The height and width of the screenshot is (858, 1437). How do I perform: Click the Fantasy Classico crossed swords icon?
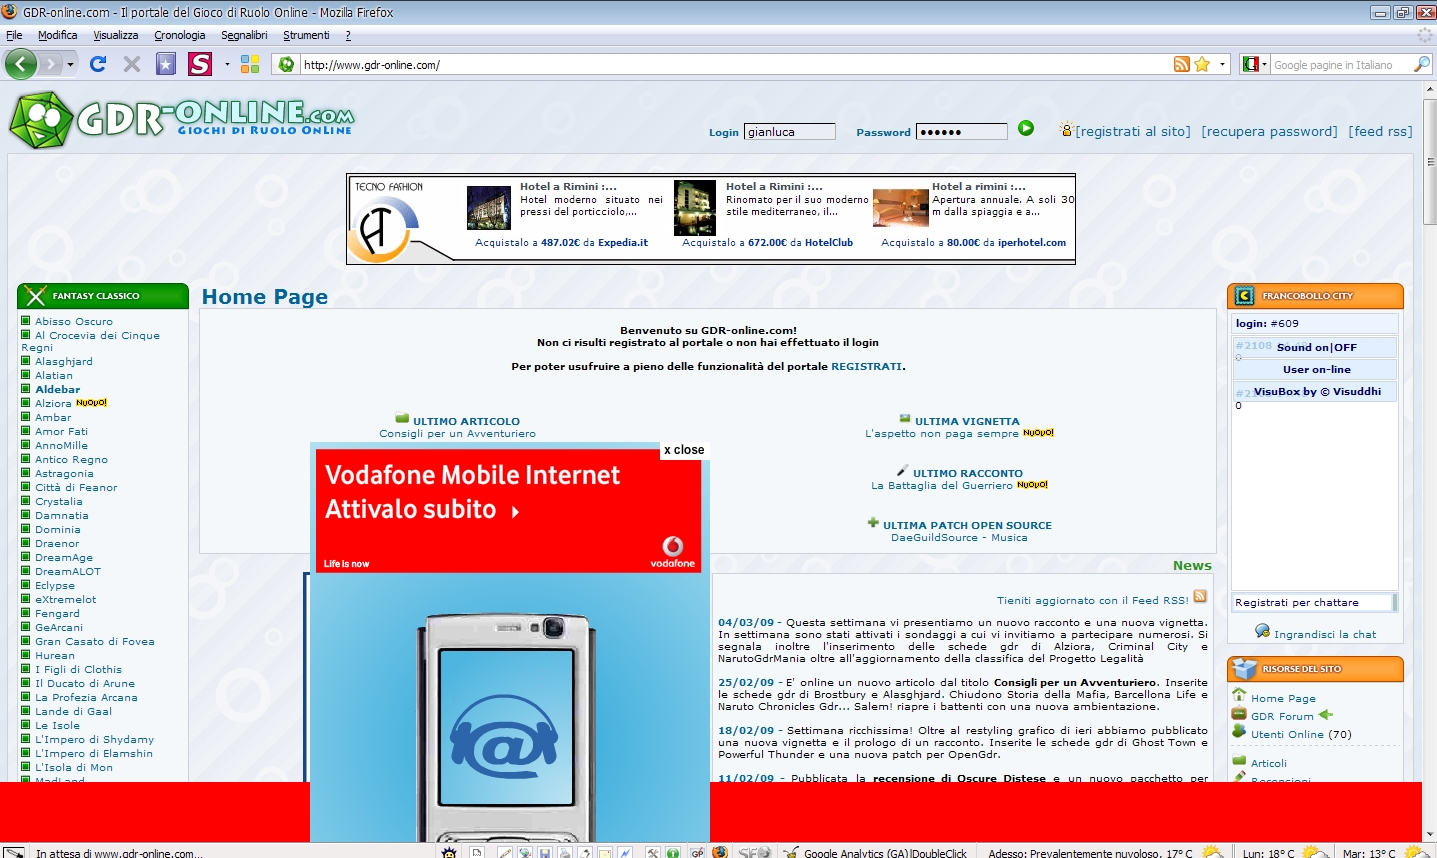(x=36, y=296)
